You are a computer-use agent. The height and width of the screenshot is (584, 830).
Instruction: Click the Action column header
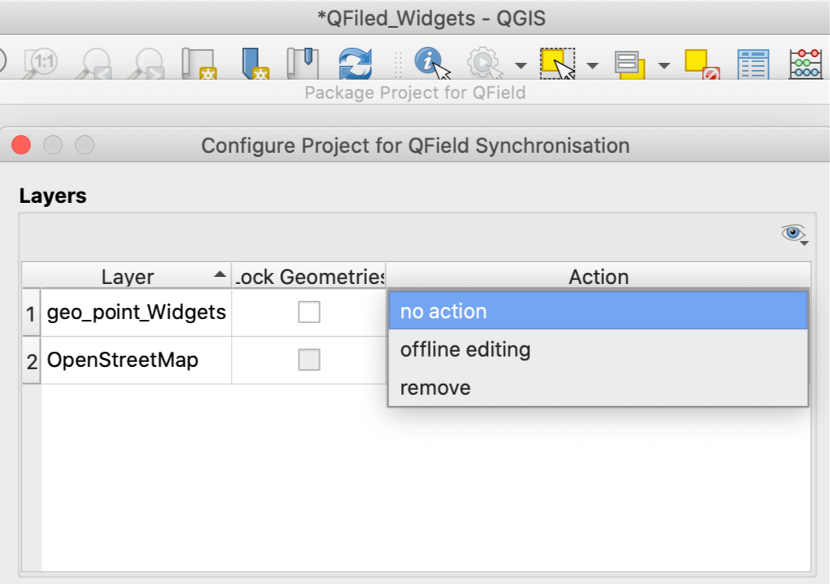[598, 276]
